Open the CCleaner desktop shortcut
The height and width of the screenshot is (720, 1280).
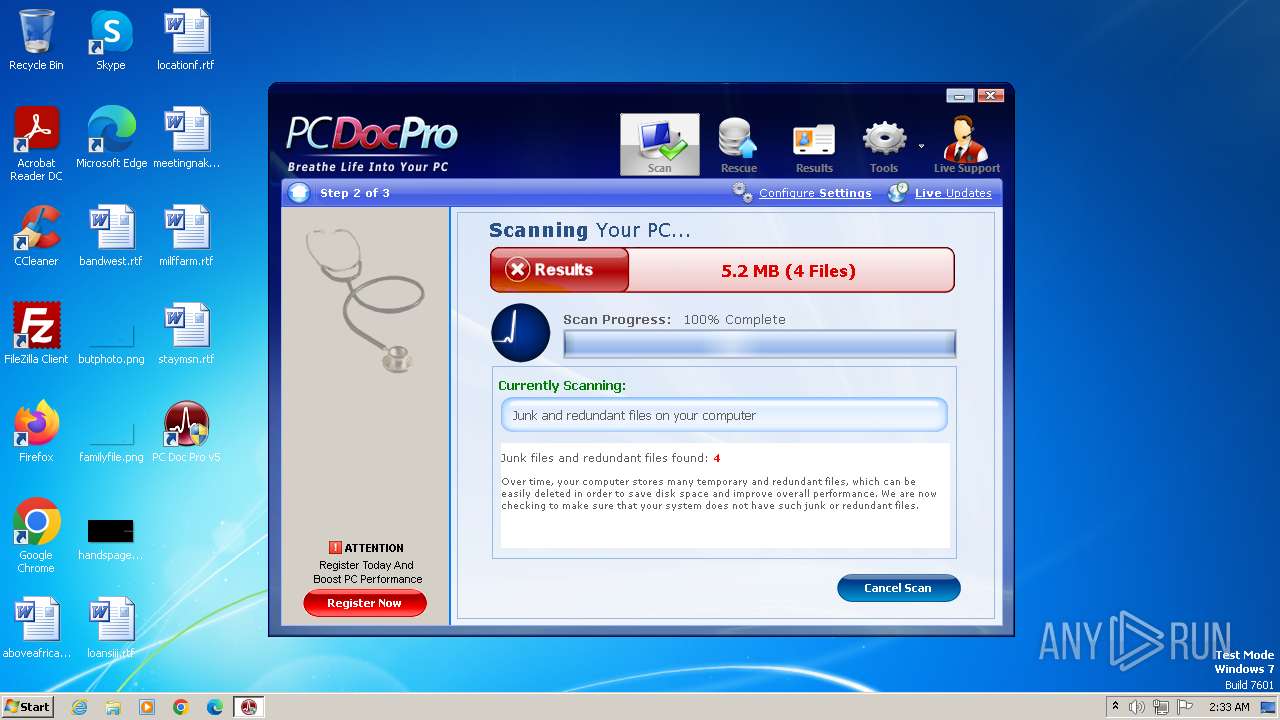[36, 236]
